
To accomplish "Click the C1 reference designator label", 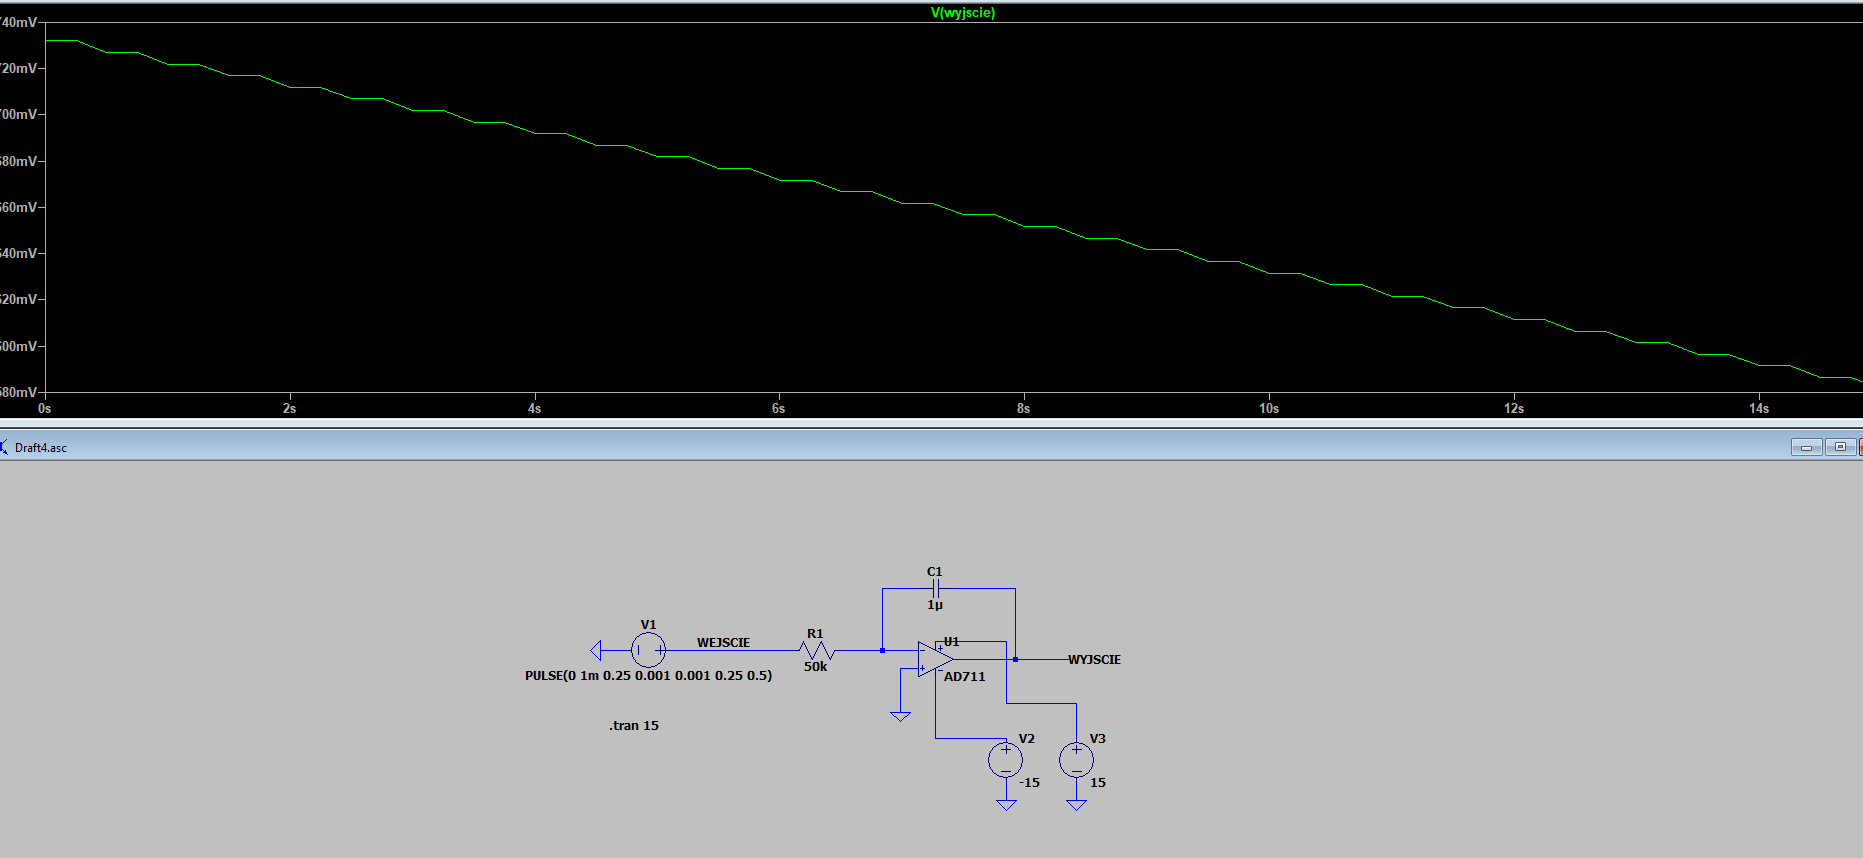I will pyautogui.click(x=935, y=572).
